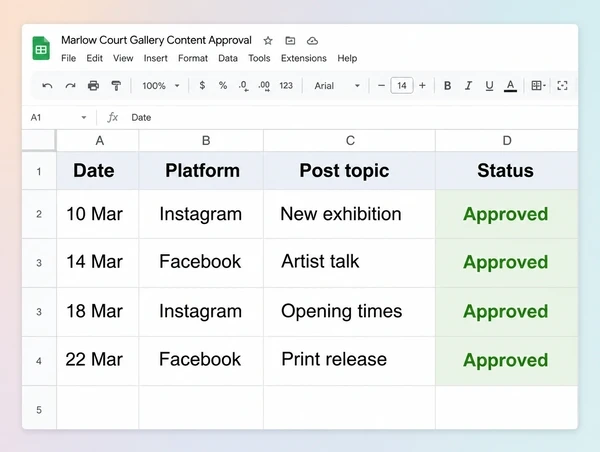This screenshot has height=452, width=600.
Task: Open the File menu
Action: 68,58
